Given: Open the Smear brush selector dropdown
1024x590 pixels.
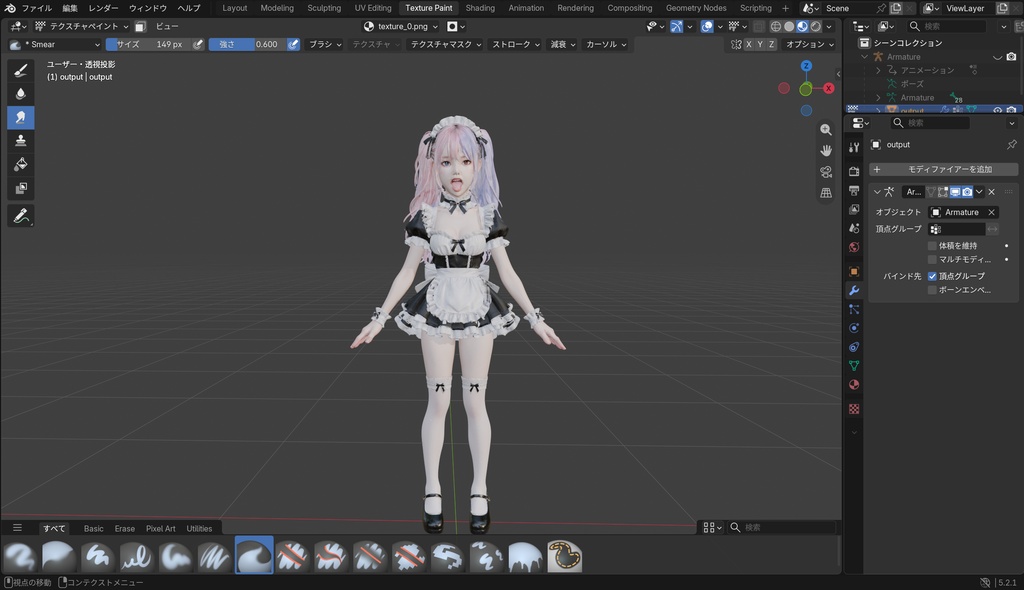Looking at the screenshot, I should pos(55,44).
